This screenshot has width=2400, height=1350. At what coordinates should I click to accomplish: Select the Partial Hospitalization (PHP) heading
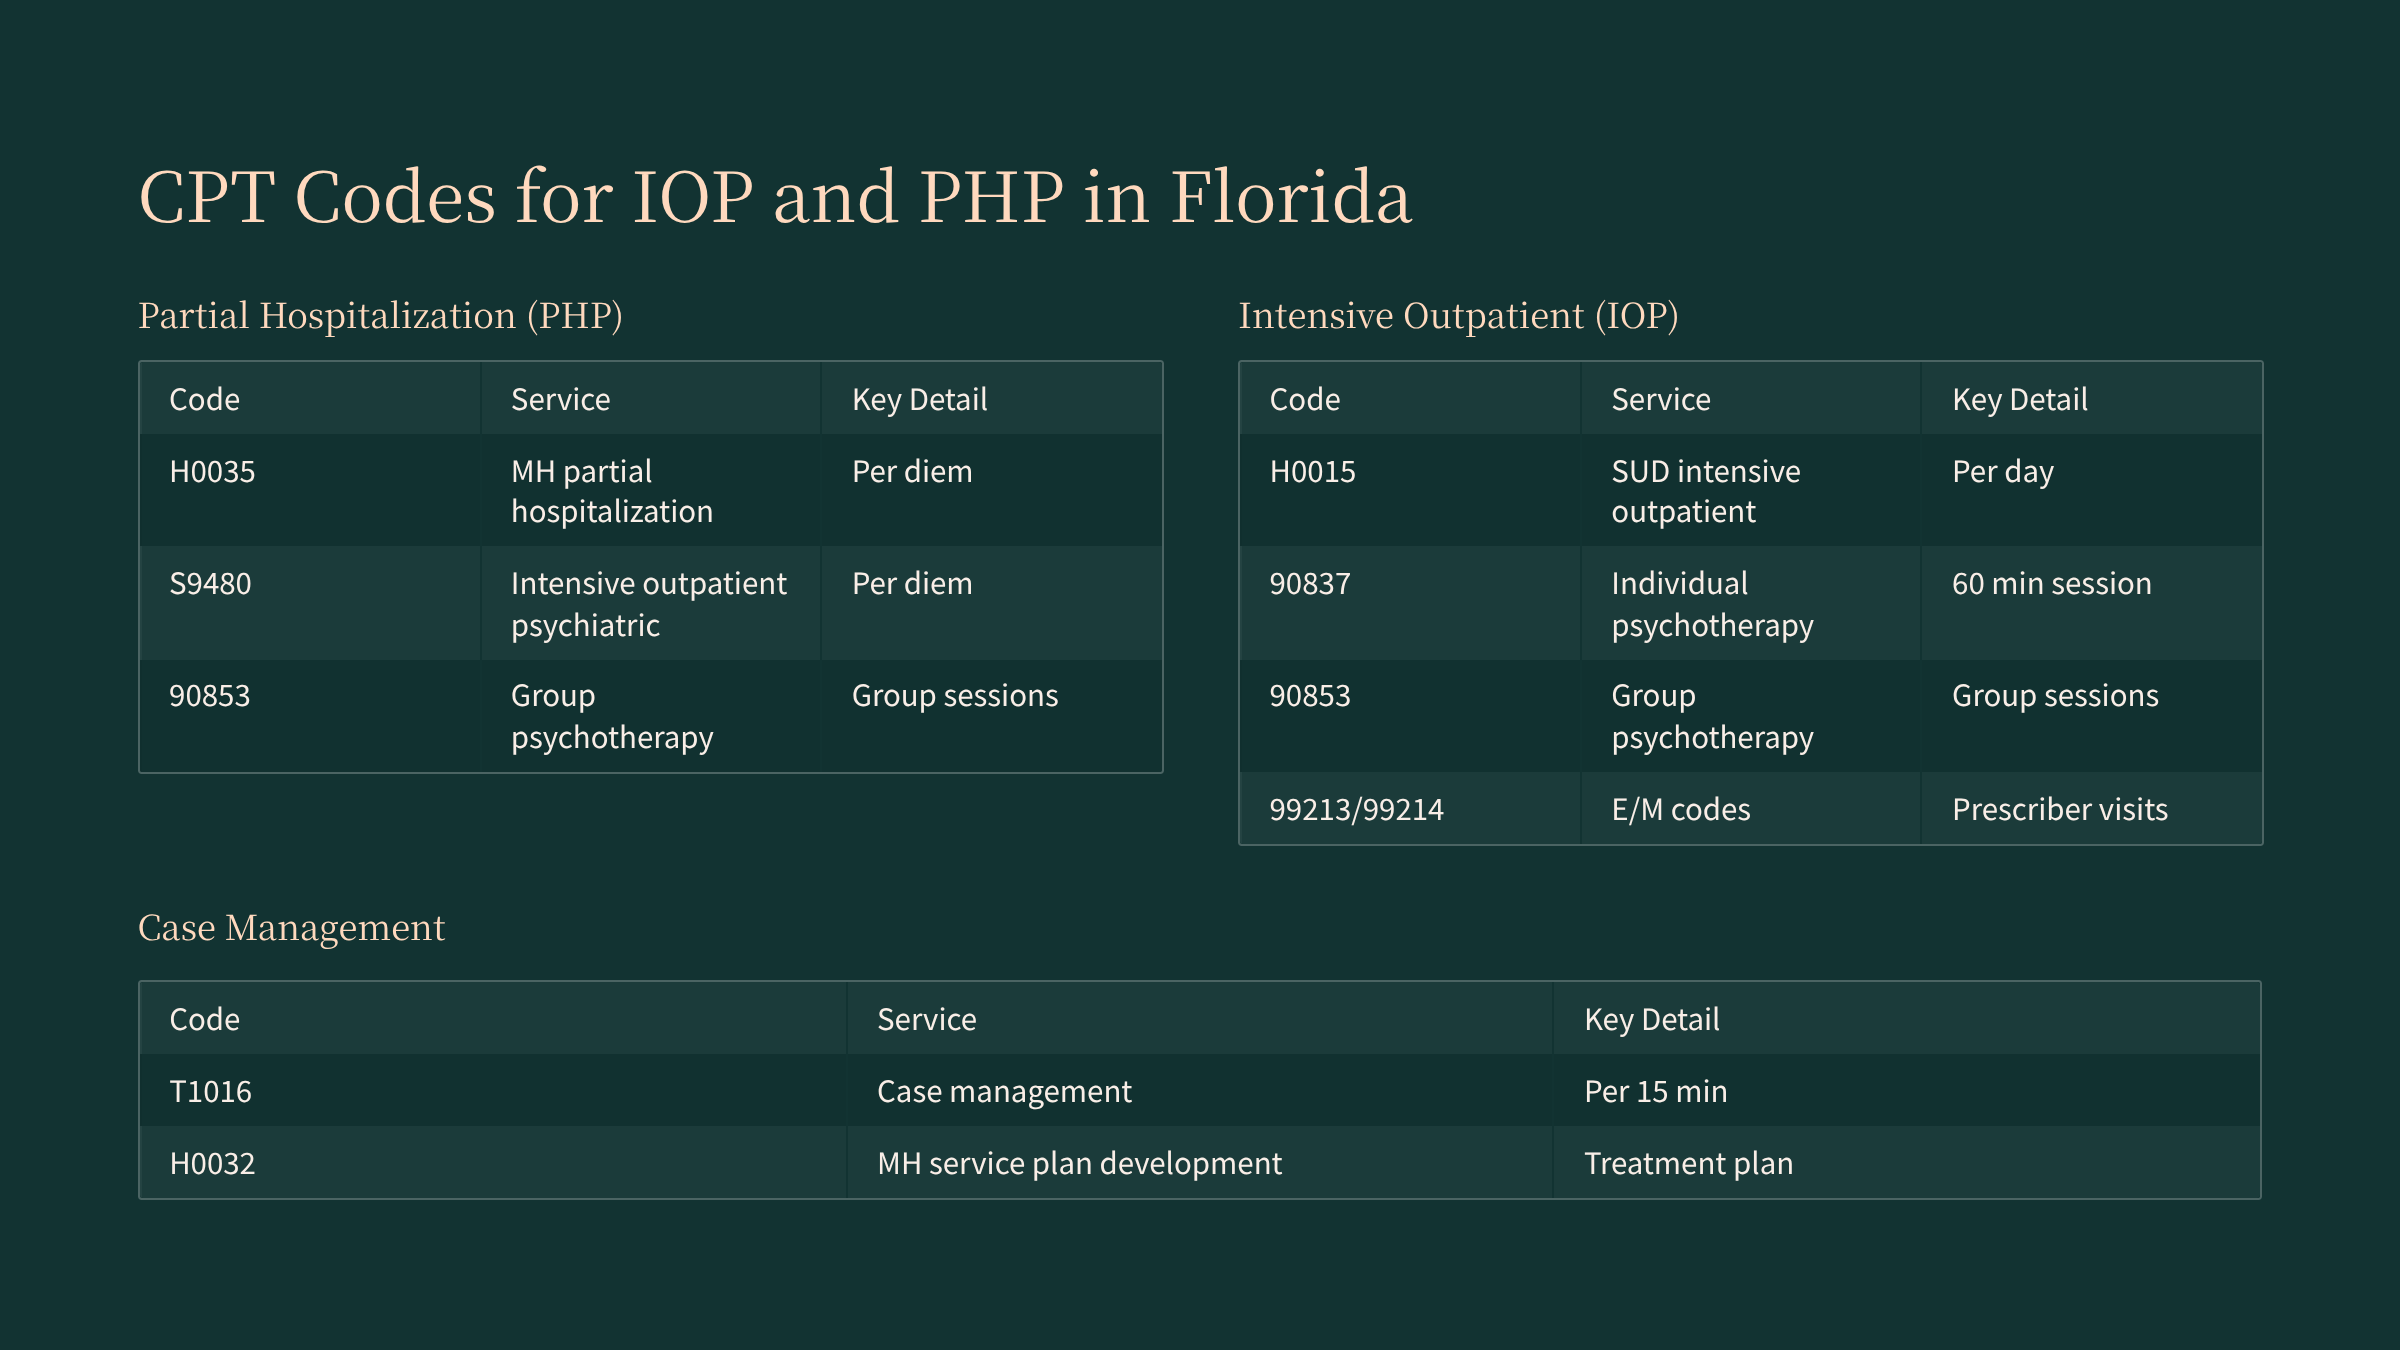click(380, 316)
